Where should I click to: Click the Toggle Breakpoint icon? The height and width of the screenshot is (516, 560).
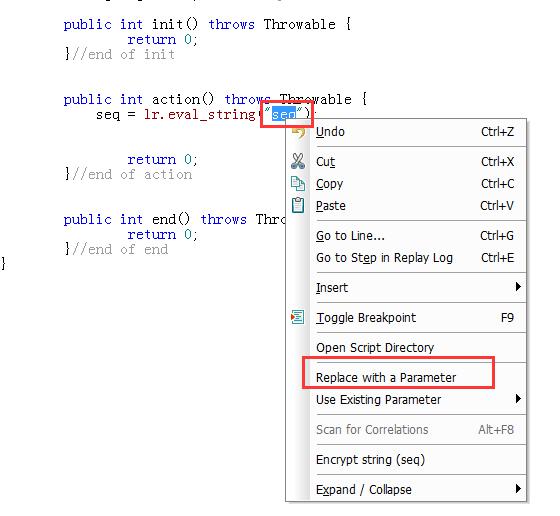pos(298,317)
